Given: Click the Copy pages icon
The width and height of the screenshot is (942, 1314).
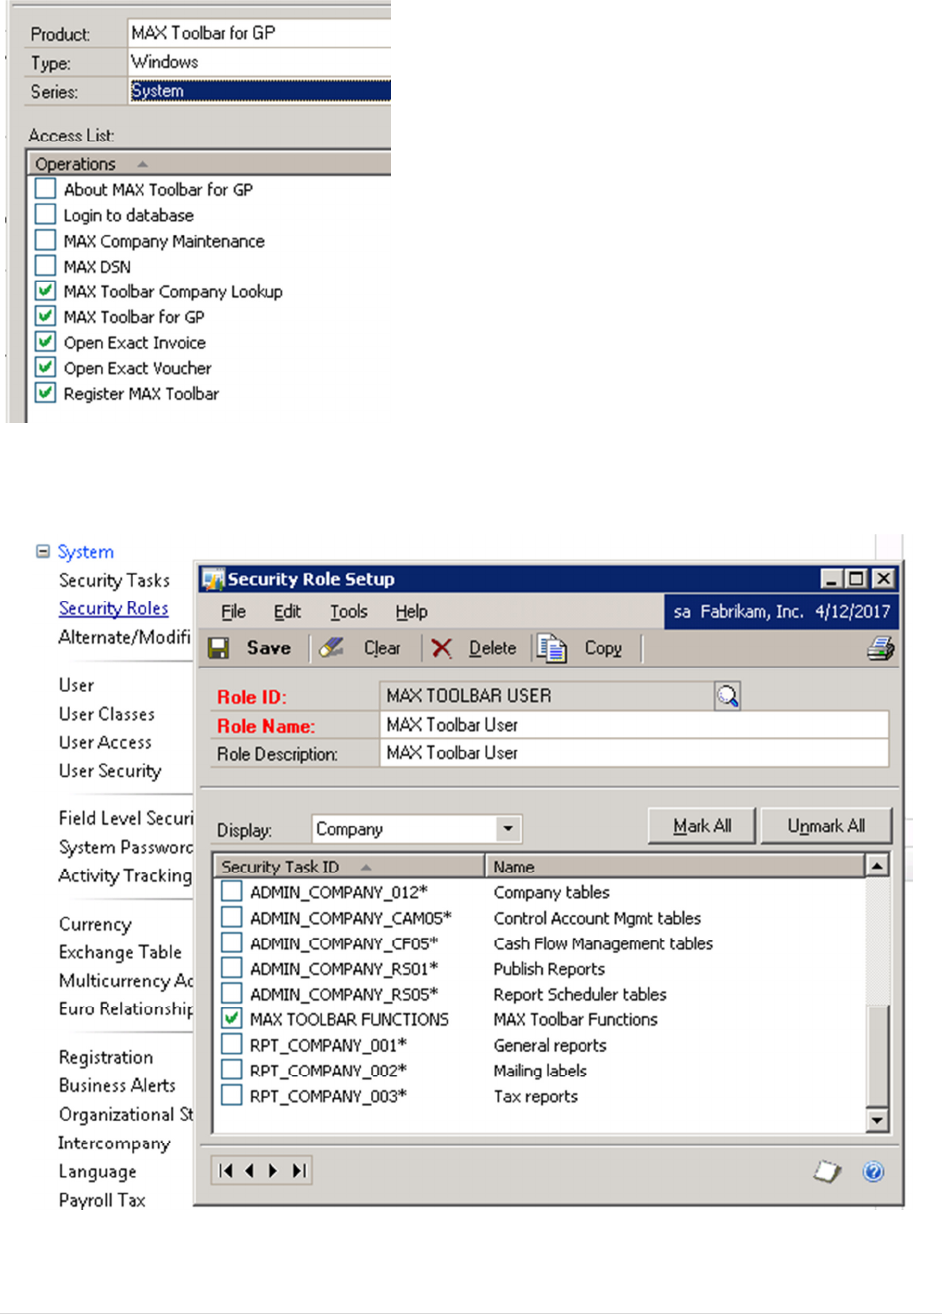Looking at the screenshot, I should (x=551, y=648).
